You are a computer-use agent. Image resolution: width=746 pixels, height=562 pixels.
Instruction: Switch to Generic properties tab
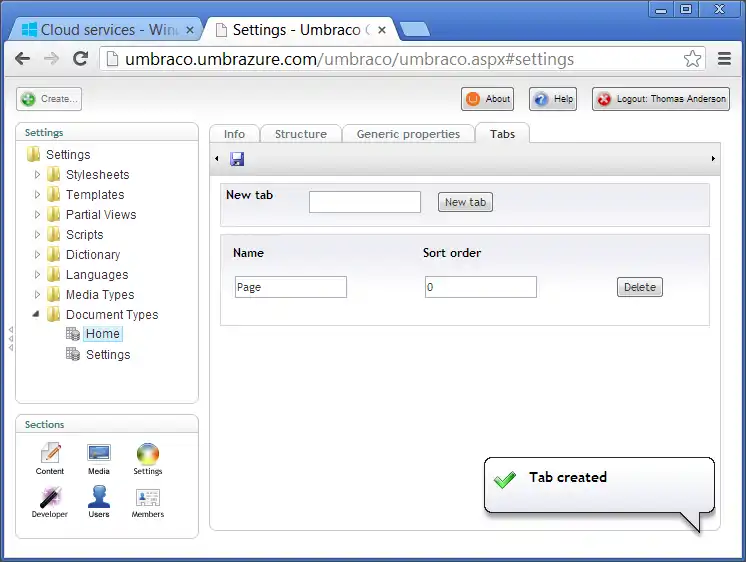tap(408, 134)
